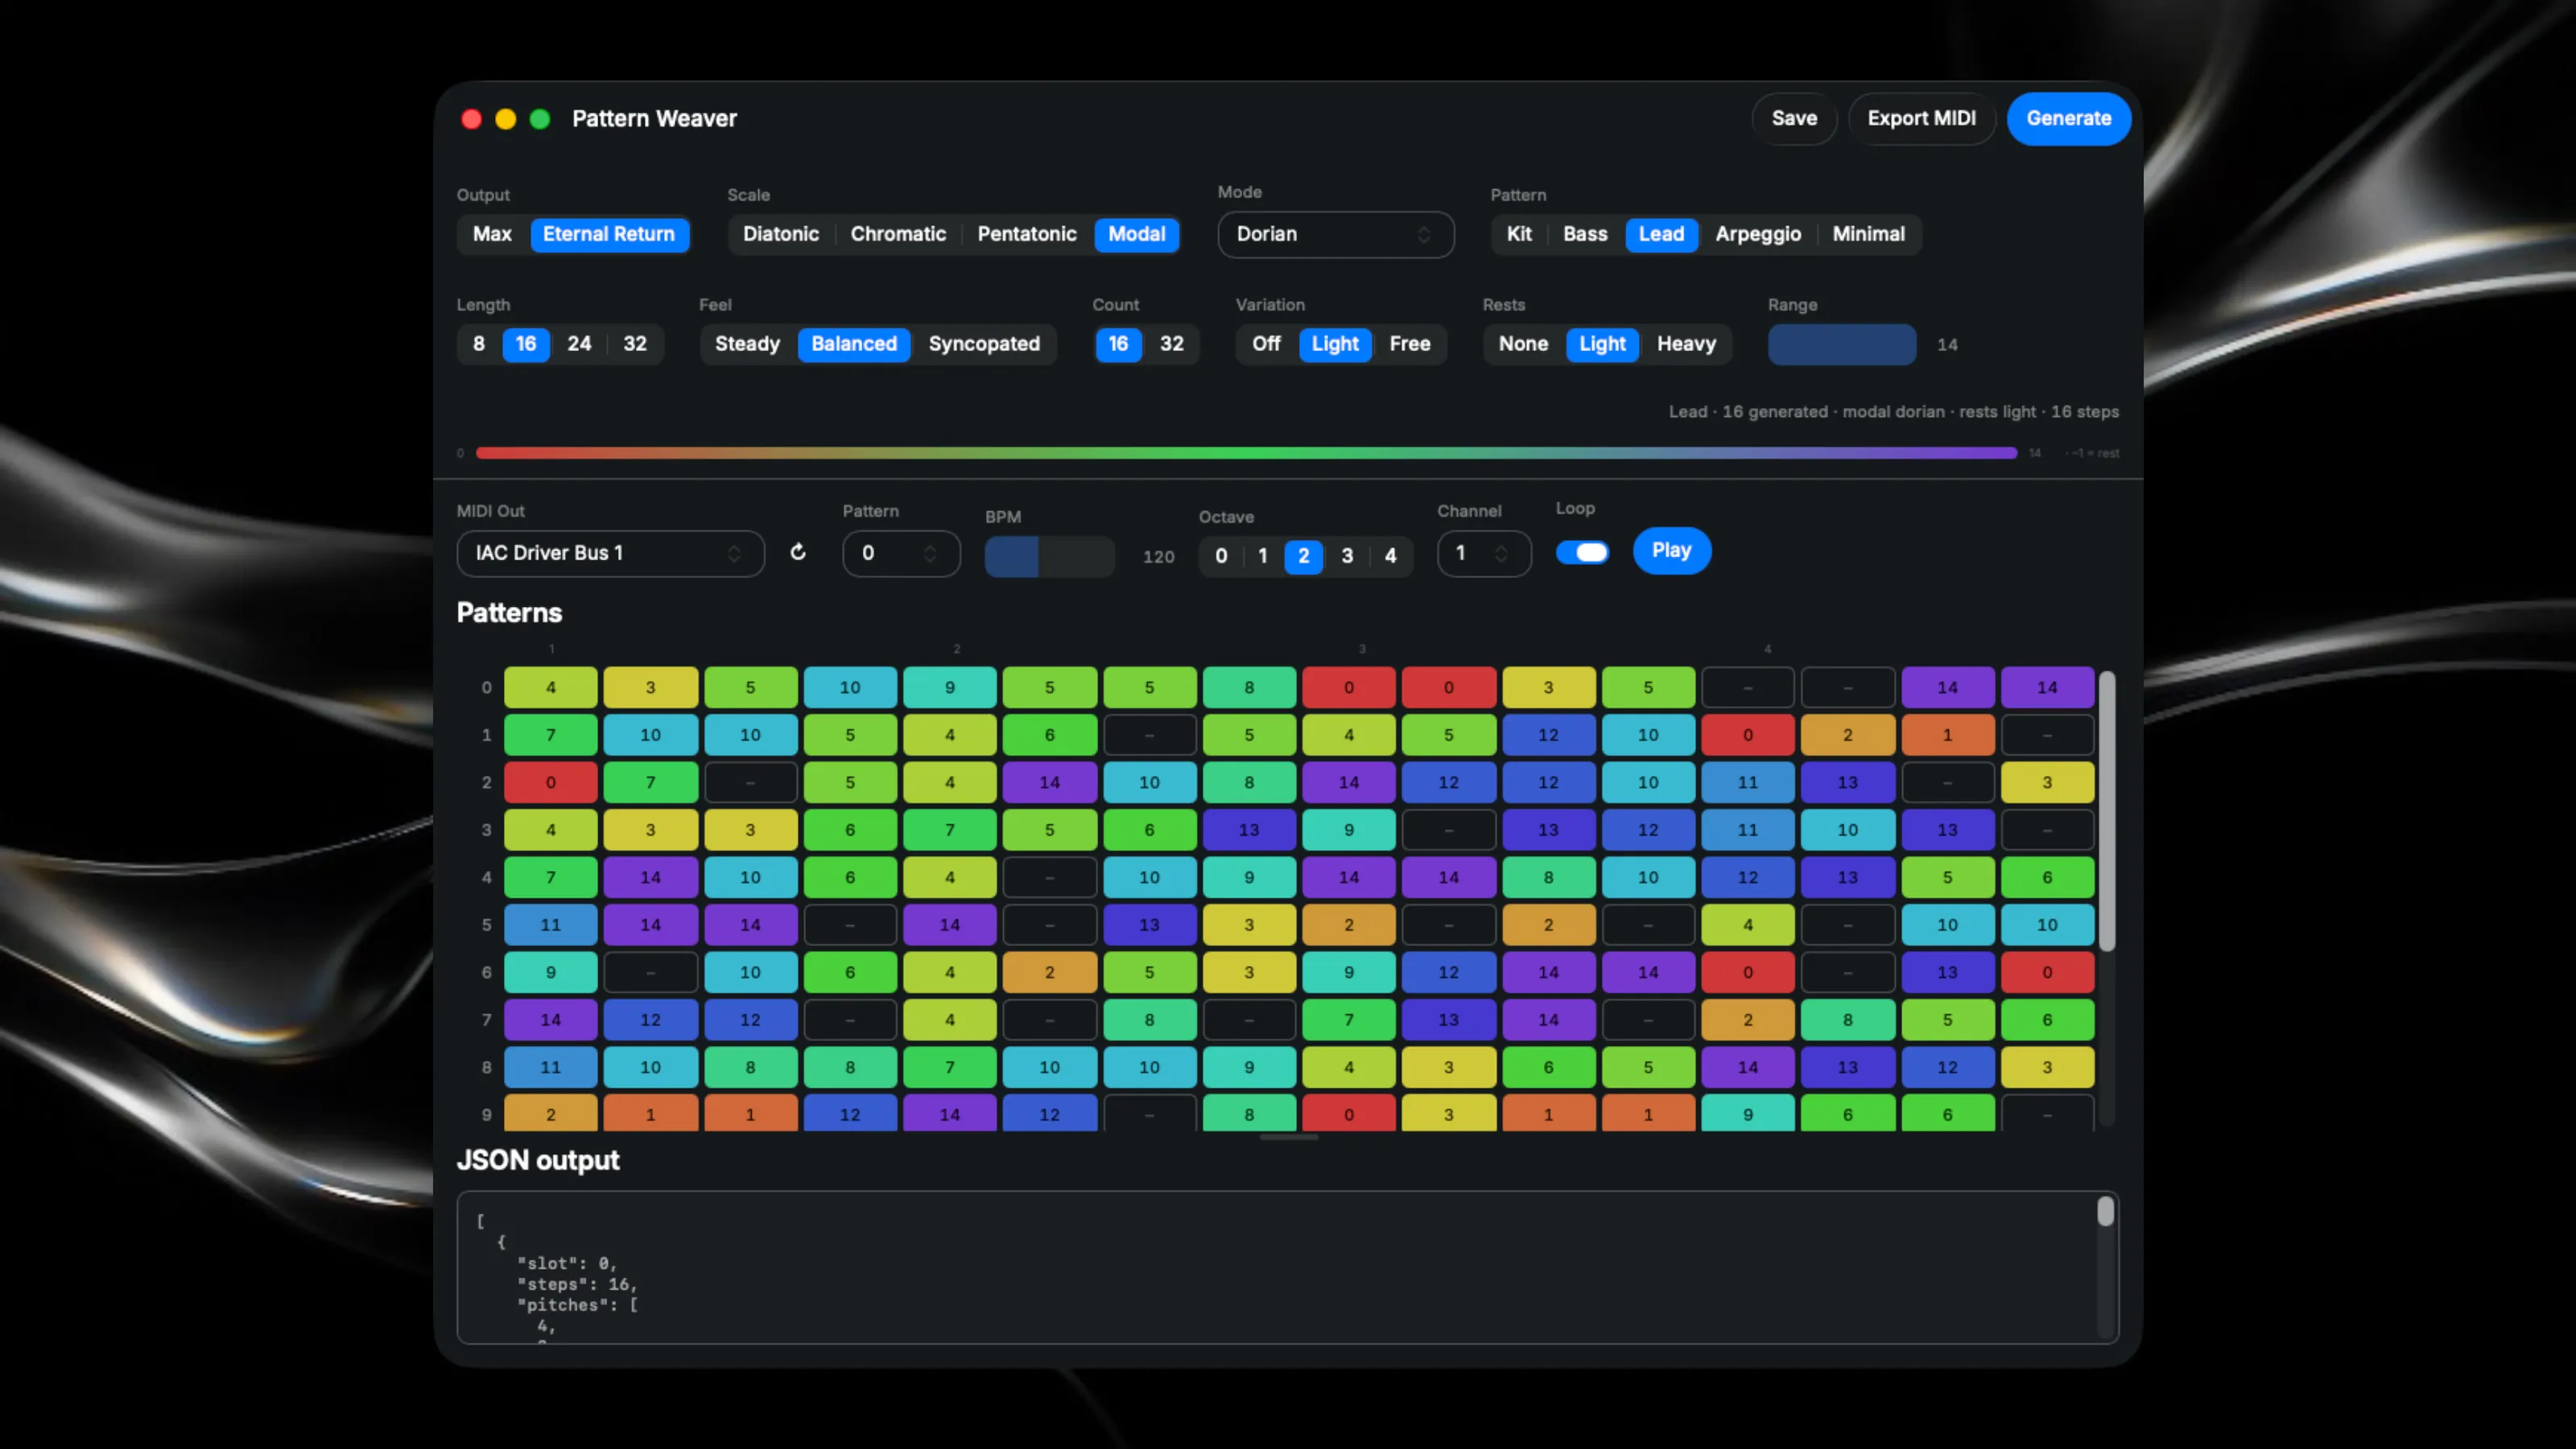Select the Lead pattern type
The height and width of the screenshot is (1449, 2576).
point(1661,234)
